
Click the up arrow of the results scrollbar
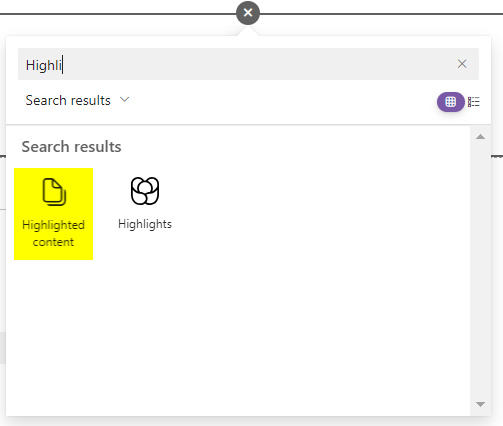point(480,137)
